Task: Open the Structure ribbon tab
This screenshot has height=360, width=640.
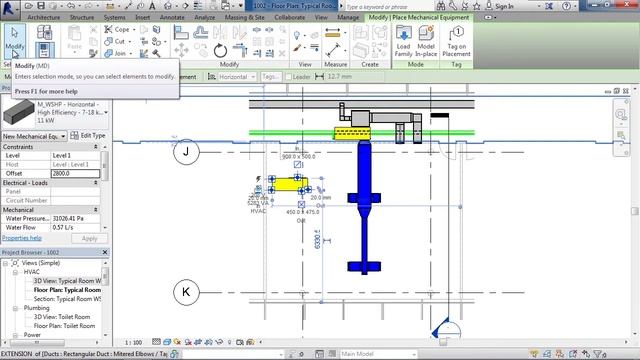Action: (82, 18)
